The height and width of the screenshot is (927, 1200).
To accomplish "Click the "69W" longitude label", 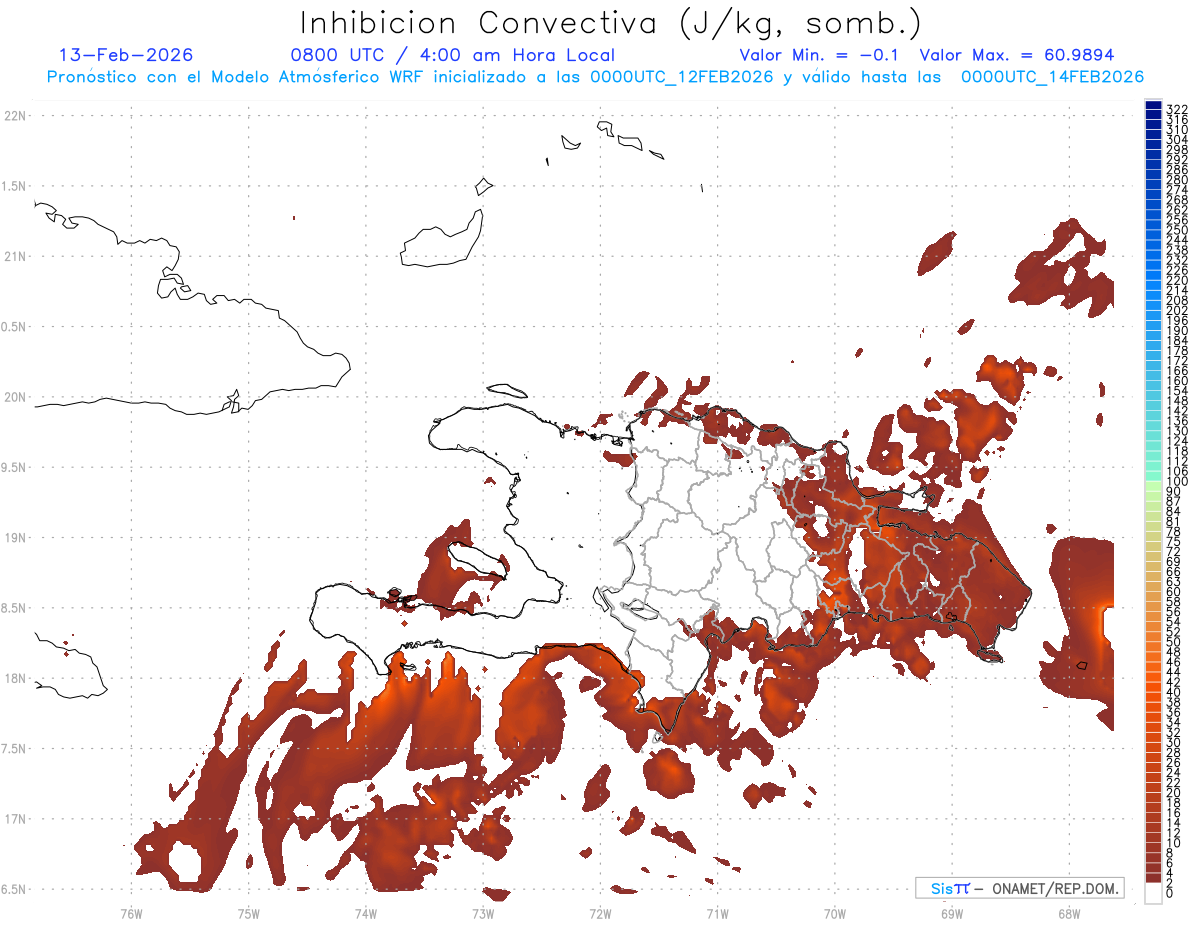I will coord(952,913).
